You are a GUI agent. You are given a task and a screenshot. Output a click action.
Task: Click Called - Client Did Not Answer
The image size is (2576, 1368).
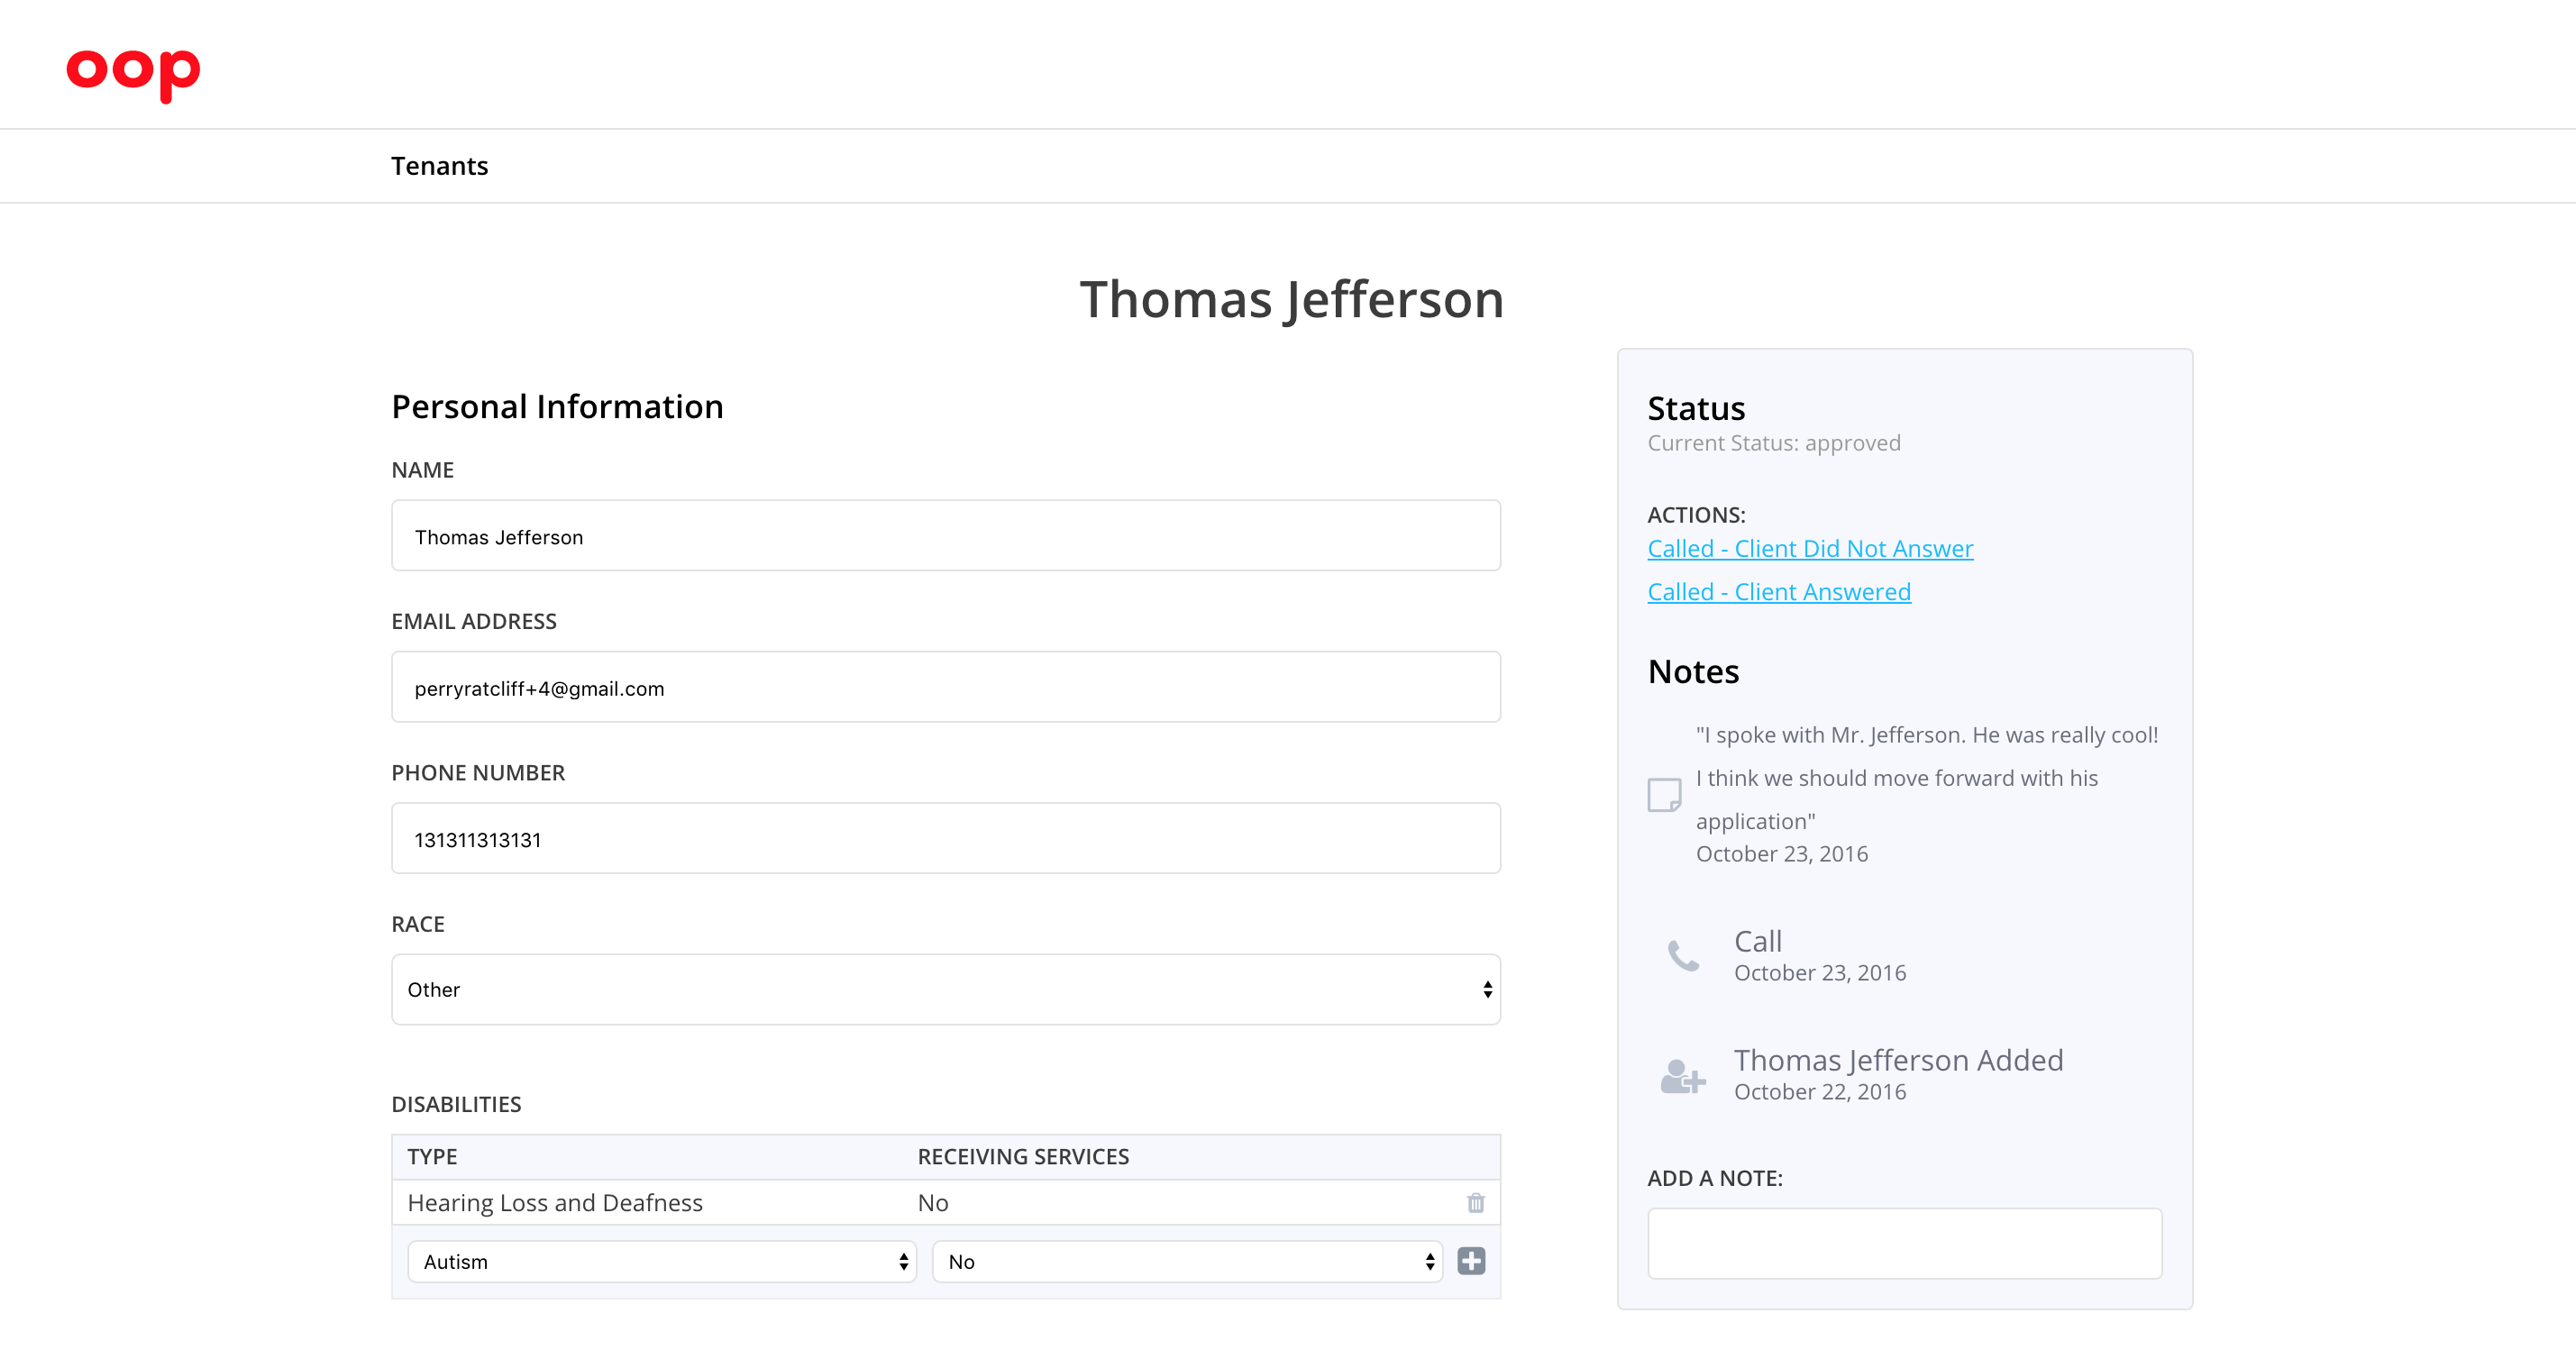click(1810, 549)
